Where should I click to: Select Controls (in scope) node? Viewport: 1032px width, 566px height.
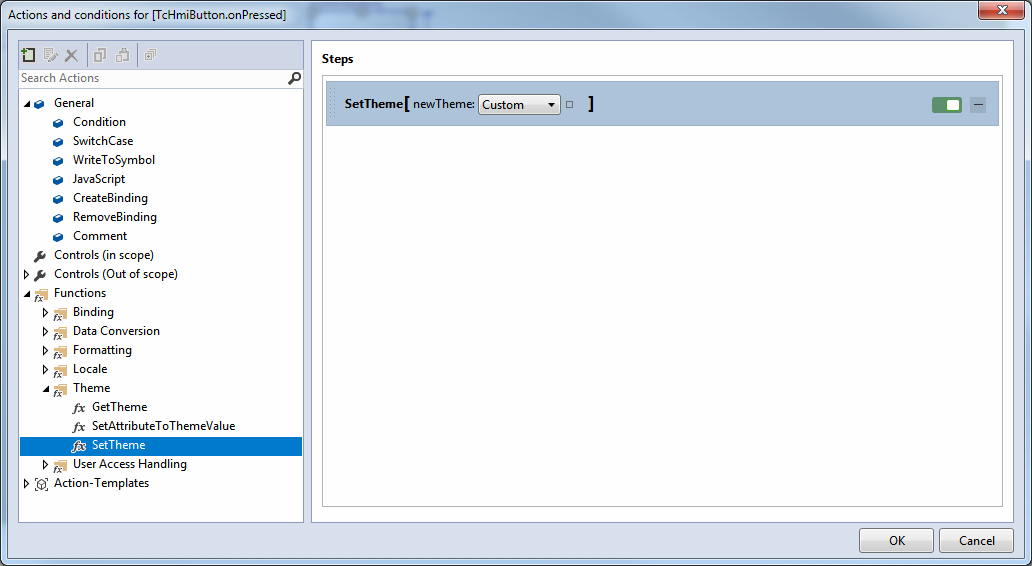[x=103, y=255]
